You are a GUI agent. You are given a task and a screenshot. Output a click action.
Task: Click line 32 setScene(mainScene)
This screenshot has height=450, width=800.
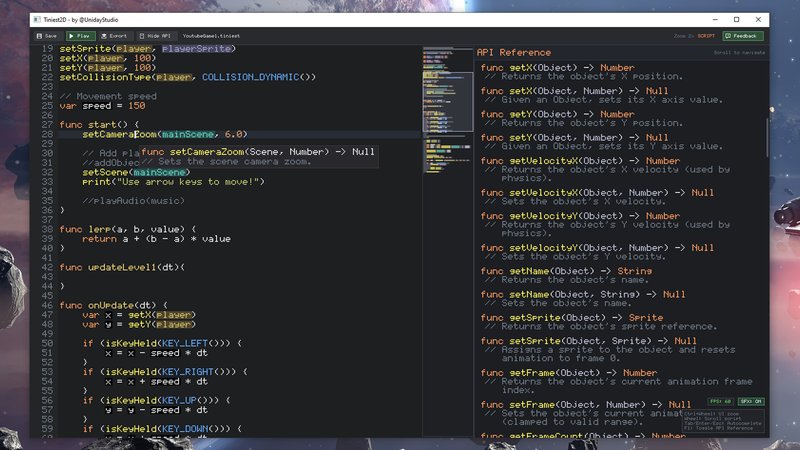tap(136, 172)
